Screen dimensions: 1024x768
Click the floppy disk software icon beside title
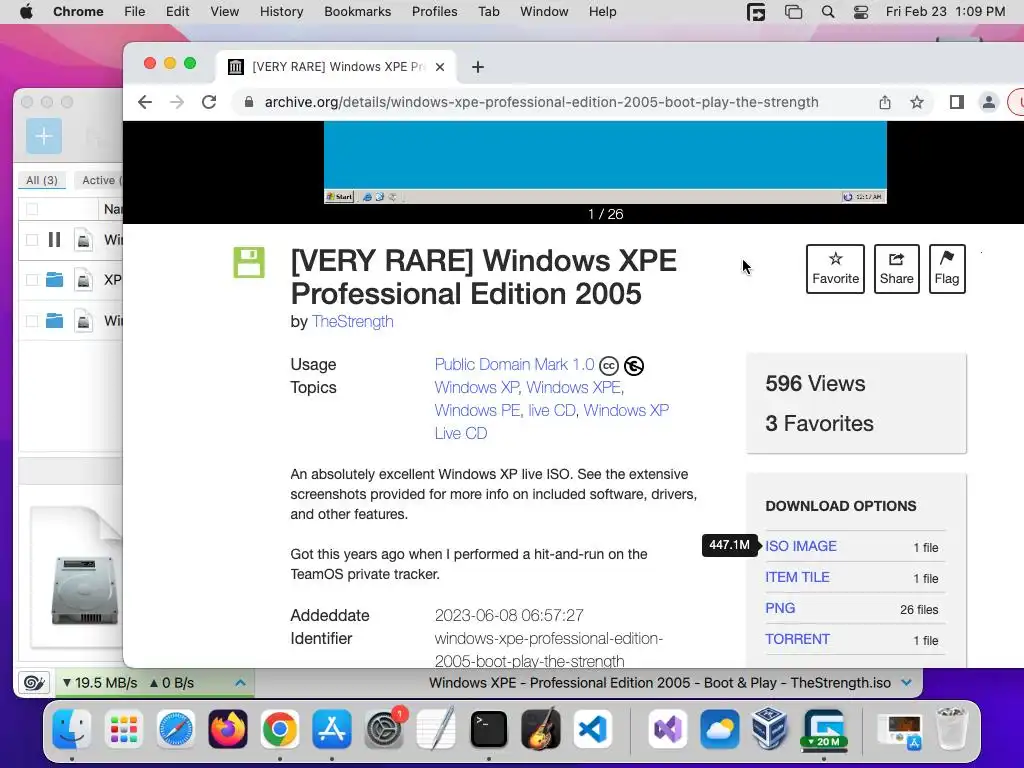coord(249,263)
